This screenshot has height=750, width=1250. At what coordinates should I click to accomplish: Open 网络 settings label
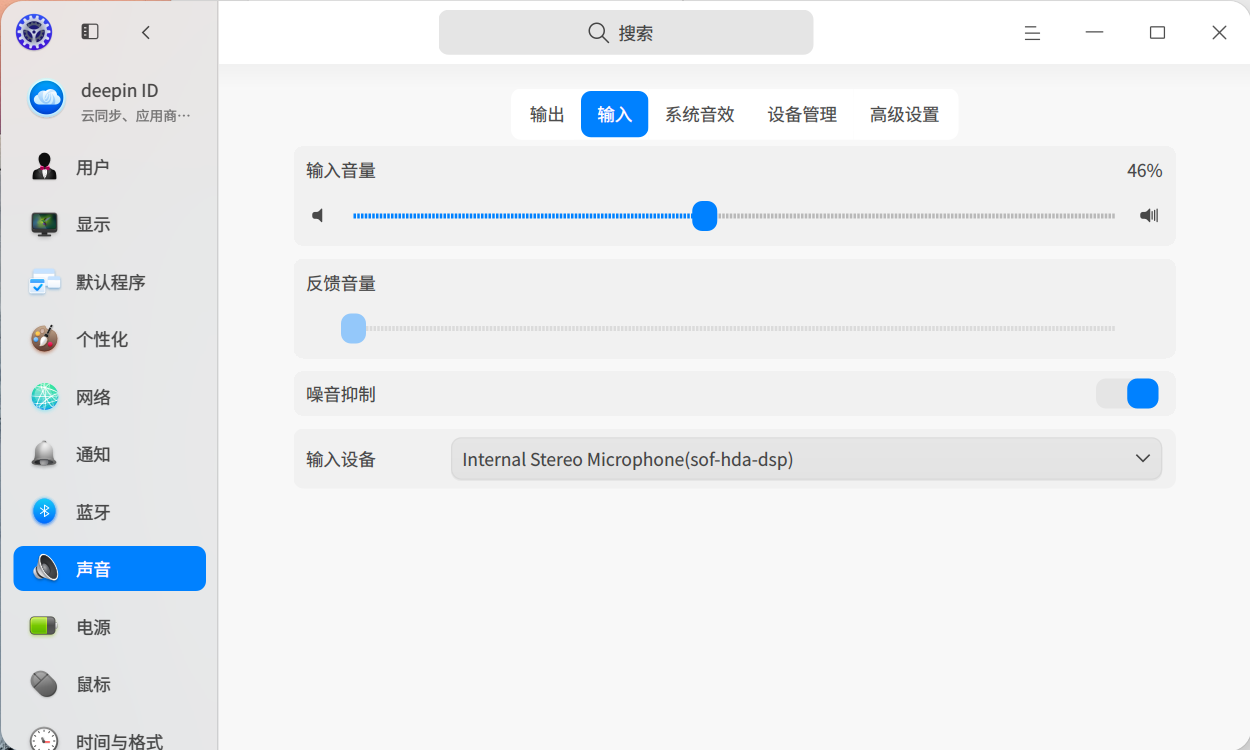[x=93, y=397]
